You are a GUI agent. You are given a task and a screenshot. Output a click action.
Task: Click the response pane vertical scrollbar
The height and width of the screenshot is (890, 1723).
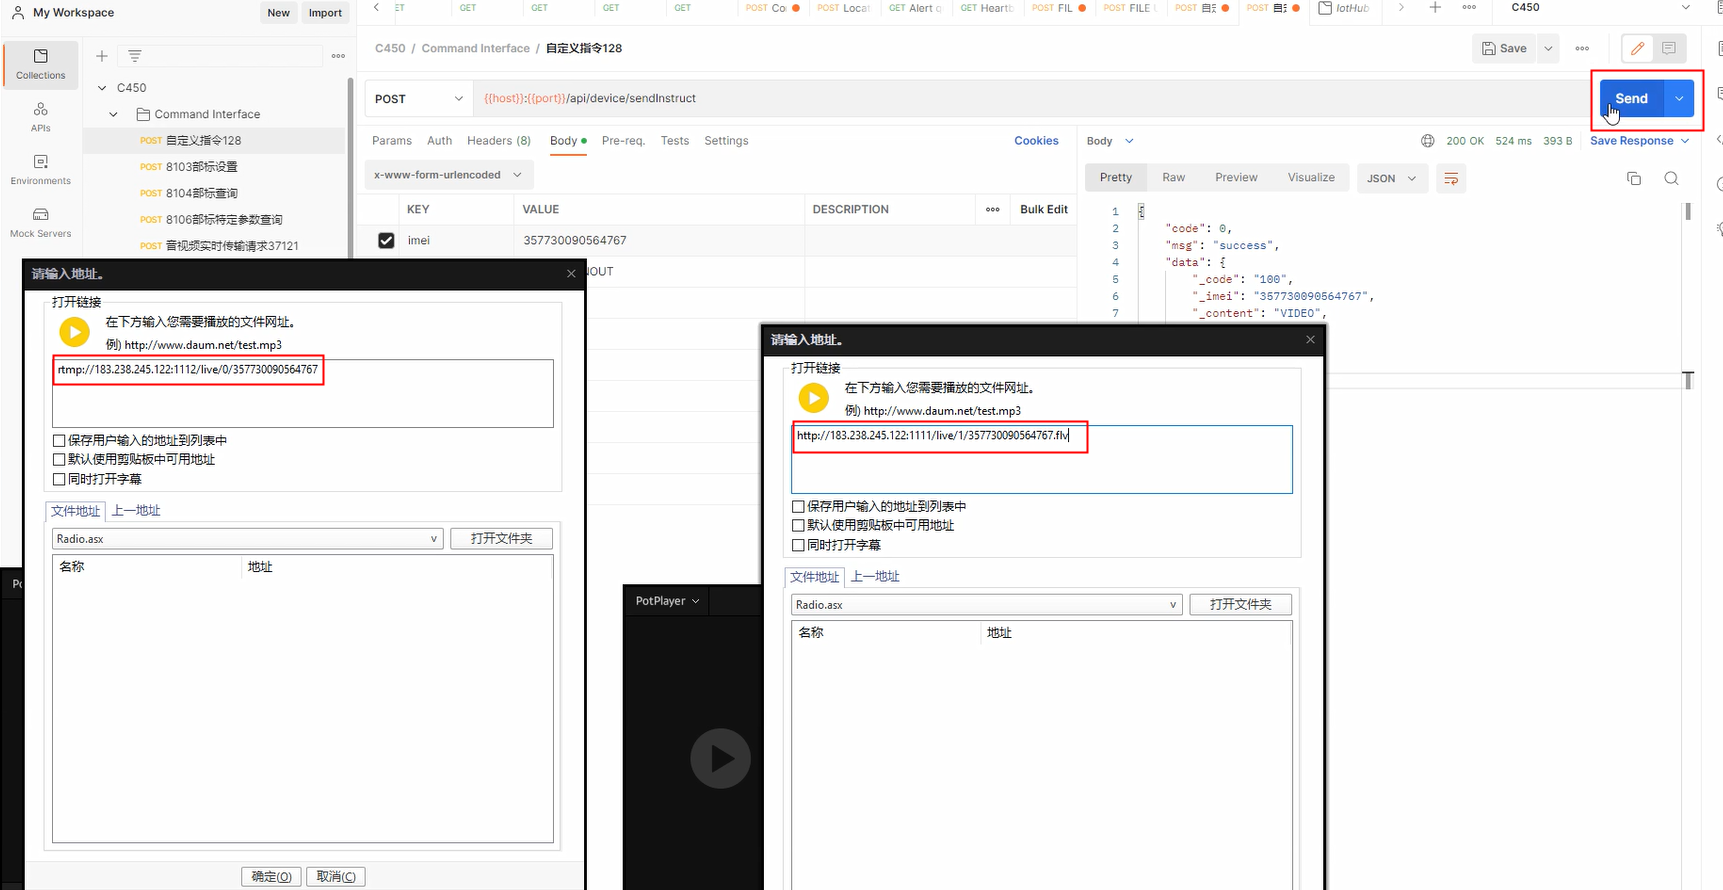1687,211
